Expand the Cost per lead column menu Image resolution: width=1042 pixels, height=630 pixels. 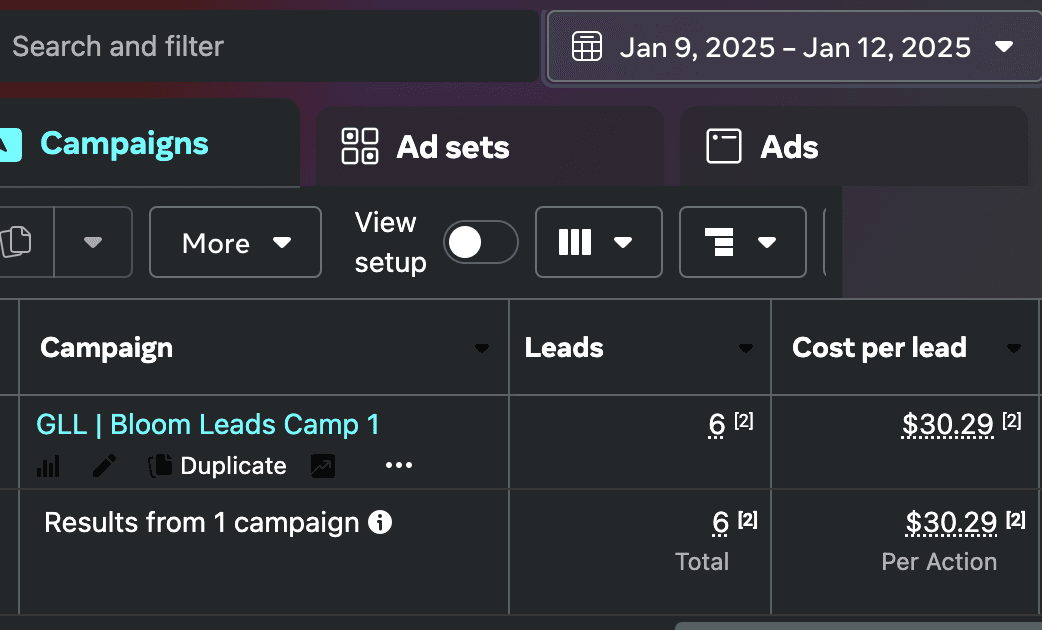pyautogui.click(x=1014, y=348)
